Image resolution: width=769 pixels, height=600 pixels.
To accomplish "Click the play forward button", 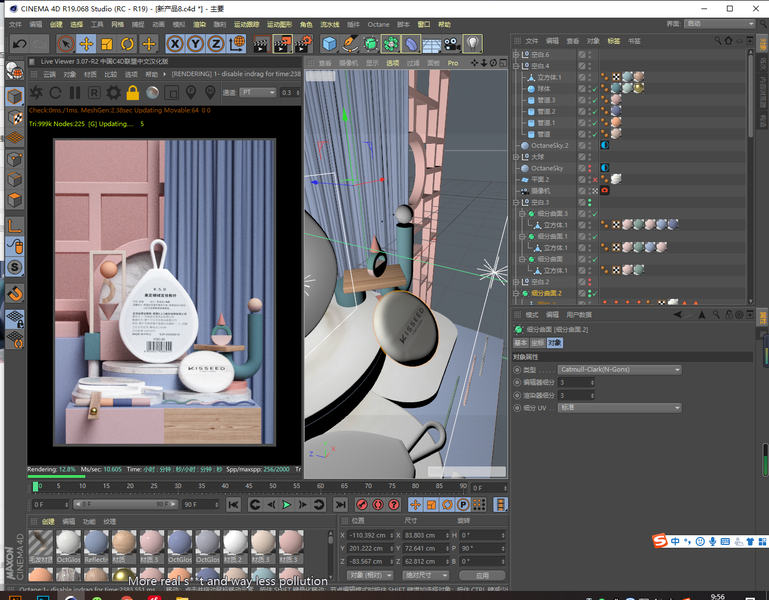I will point(287,504).
